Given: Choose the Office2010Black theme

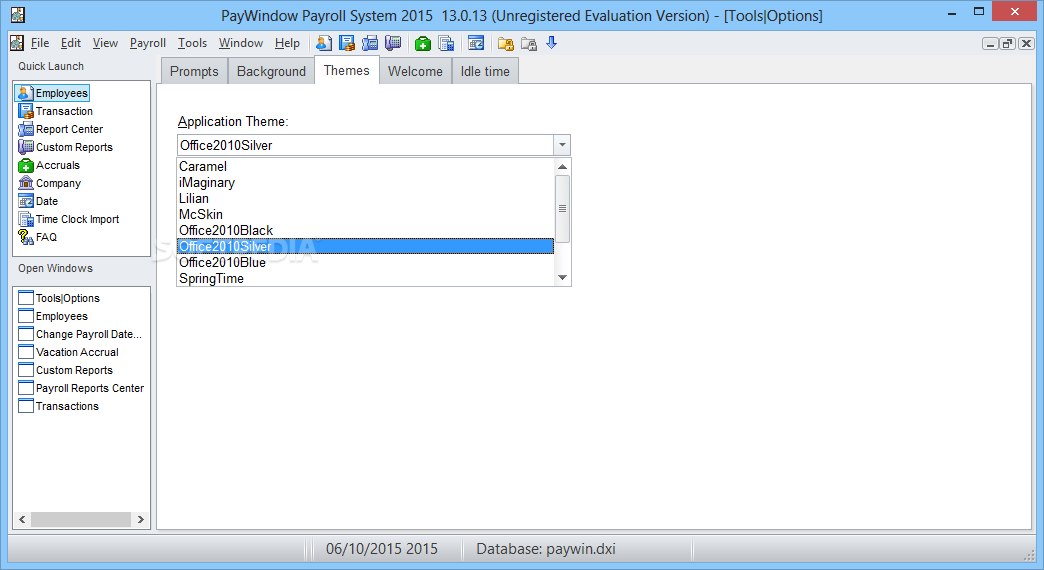Looking at the screenshot, I should [x=365, y=230].
